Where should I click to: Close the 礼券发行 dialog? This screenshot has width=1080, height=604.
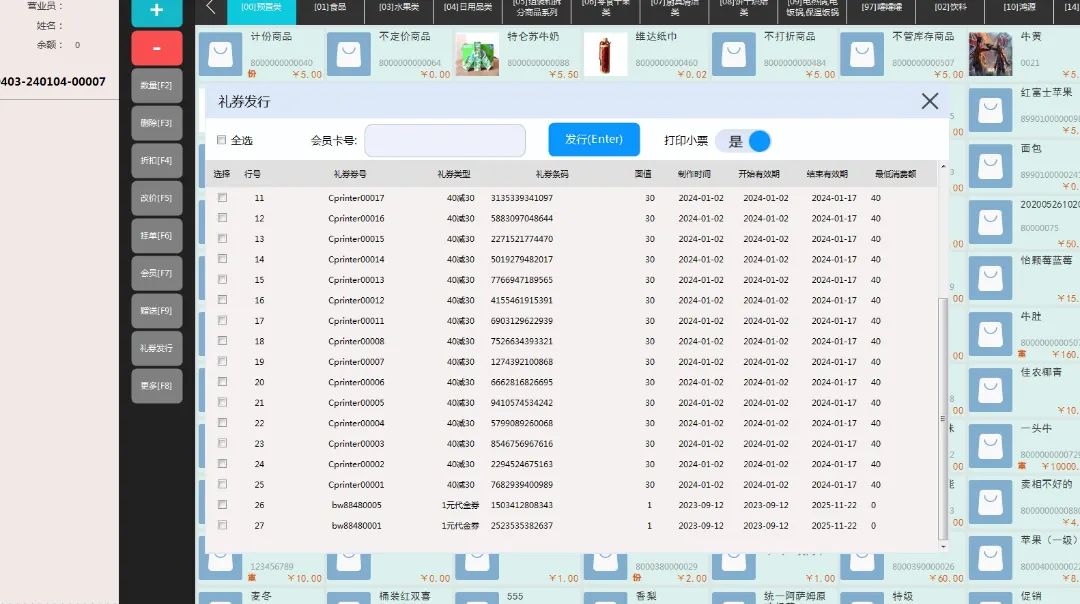point(929,101)
